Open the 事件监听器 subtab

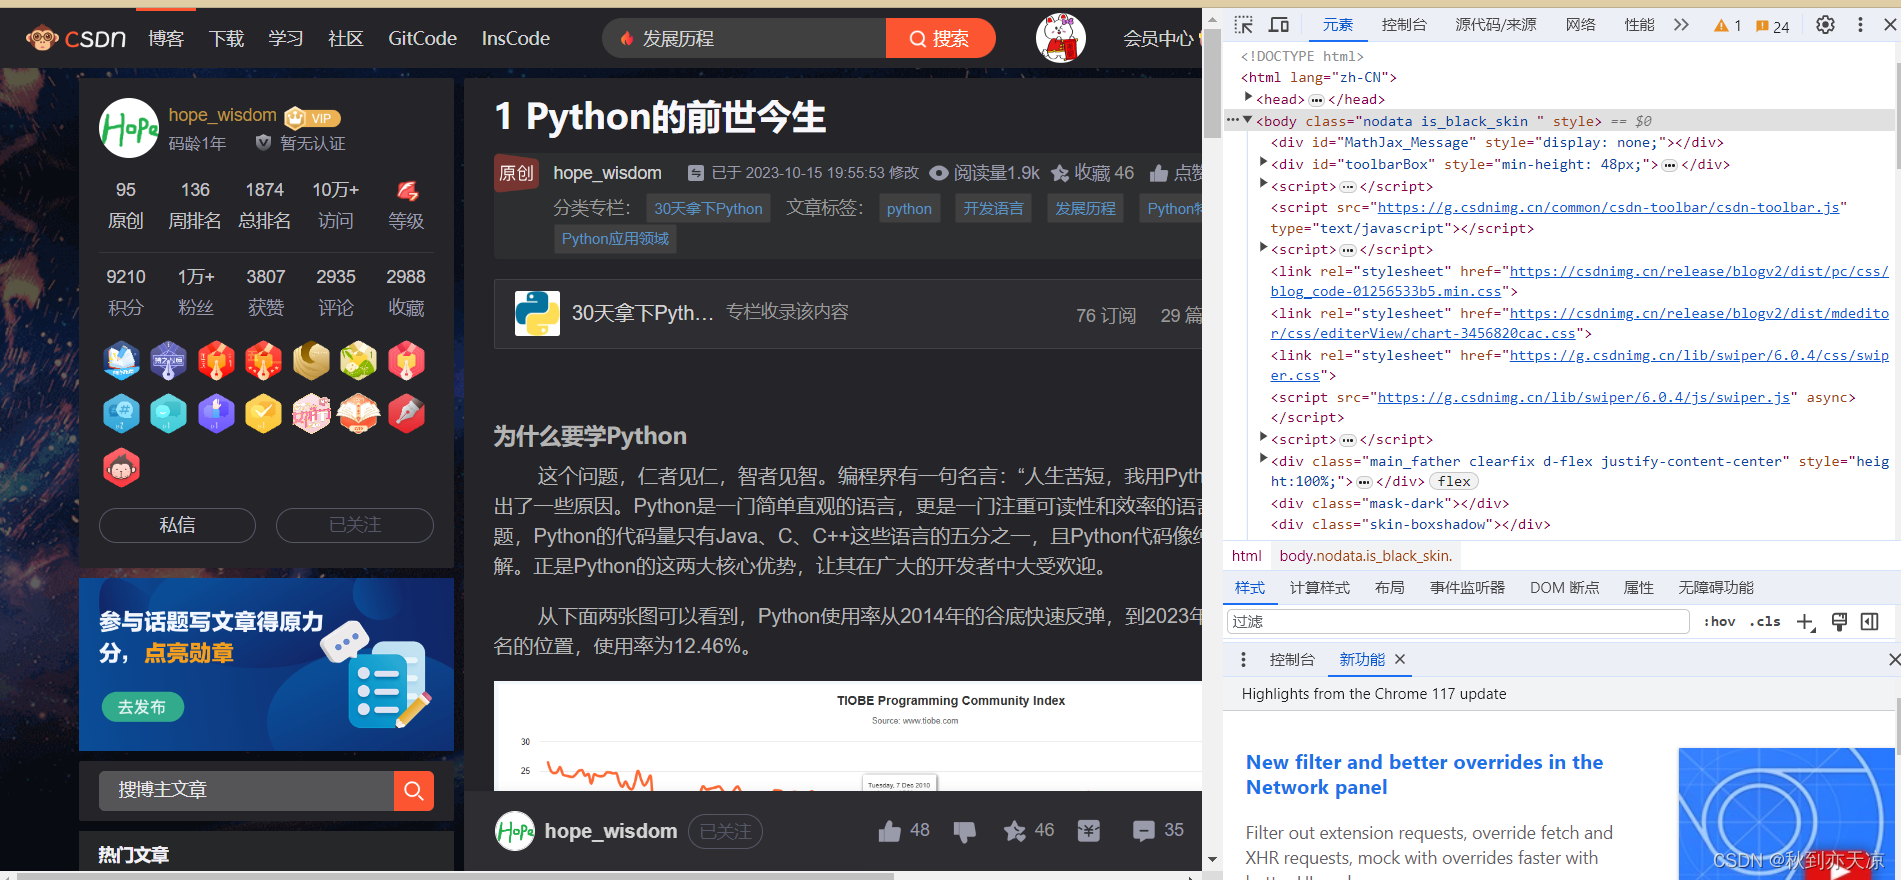[1467, 588]
